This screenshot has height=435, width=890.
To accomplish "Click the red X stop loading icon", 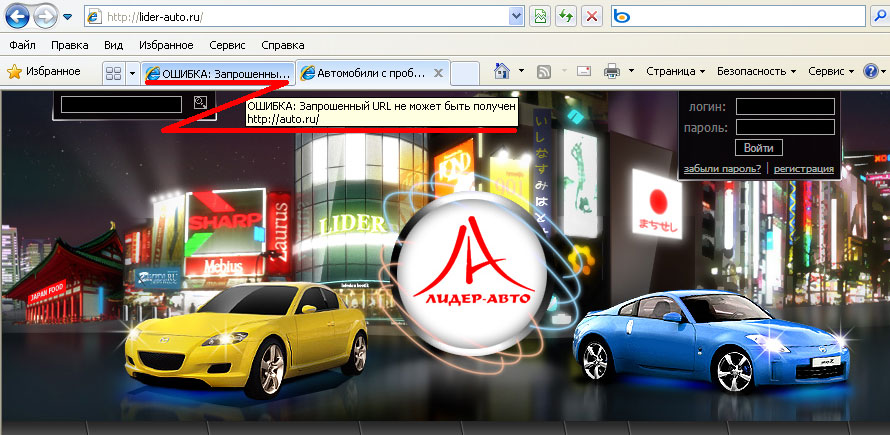I will (592, 16).
